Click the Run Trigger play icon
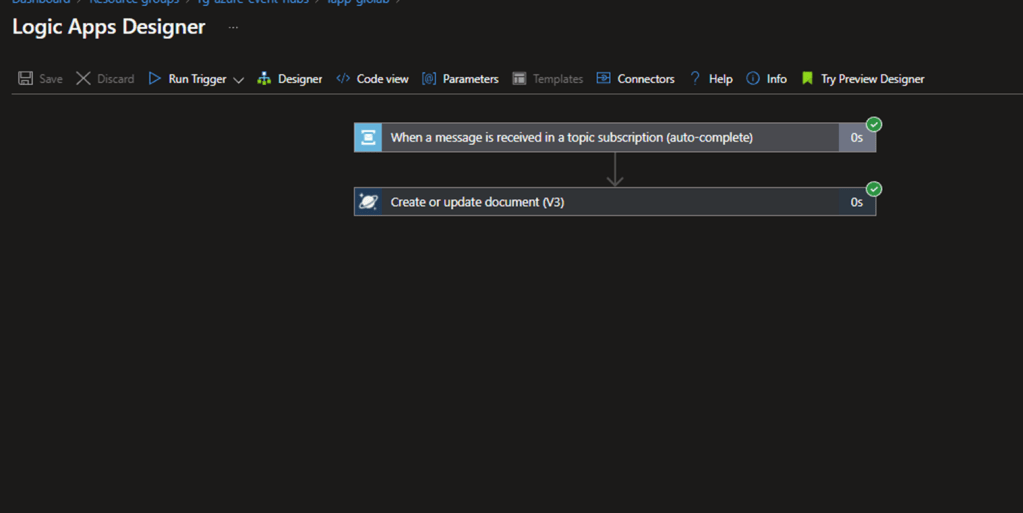1023x513 pixels. point(155,79)
